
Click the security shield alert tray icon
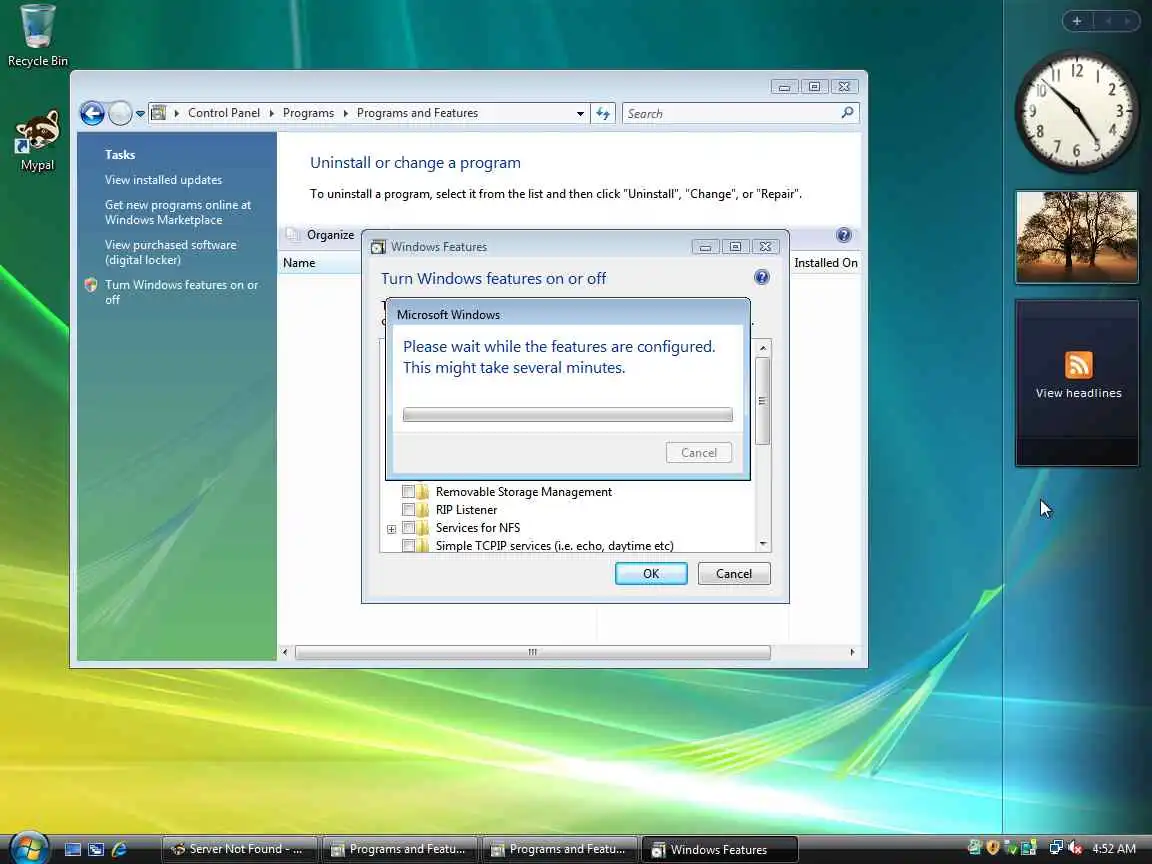point(993,848)
